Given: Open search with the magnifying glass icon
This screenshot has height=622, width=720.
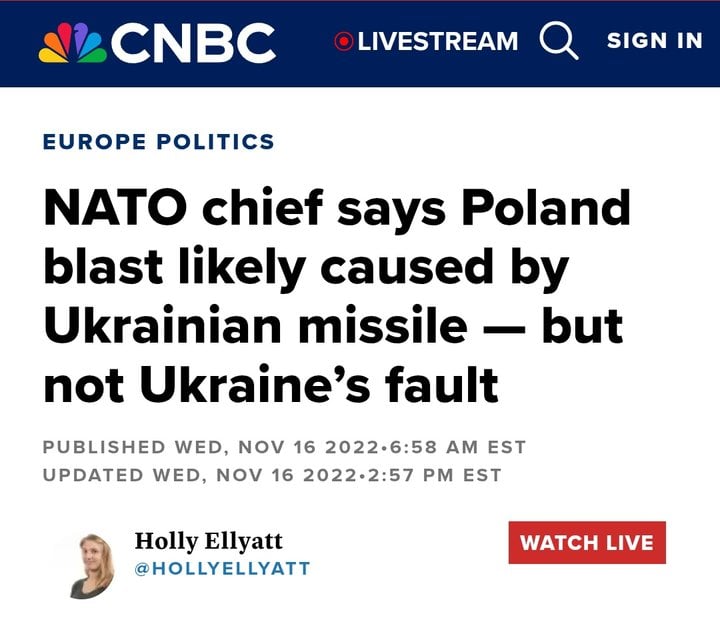Looking at the screenshot, I should 559,42.
